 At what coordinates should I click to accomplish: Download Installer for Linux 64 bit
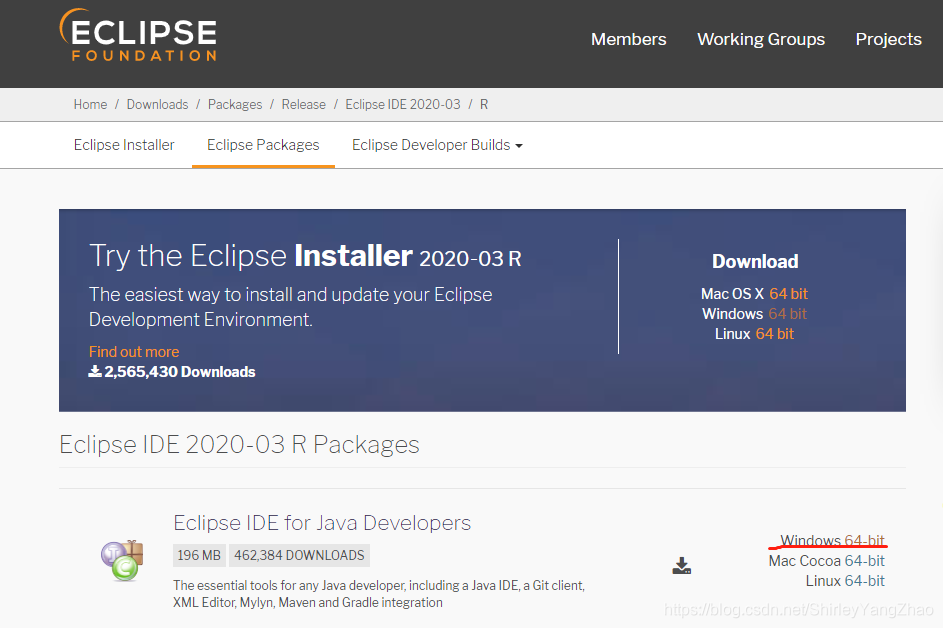[x=775, y=334]
